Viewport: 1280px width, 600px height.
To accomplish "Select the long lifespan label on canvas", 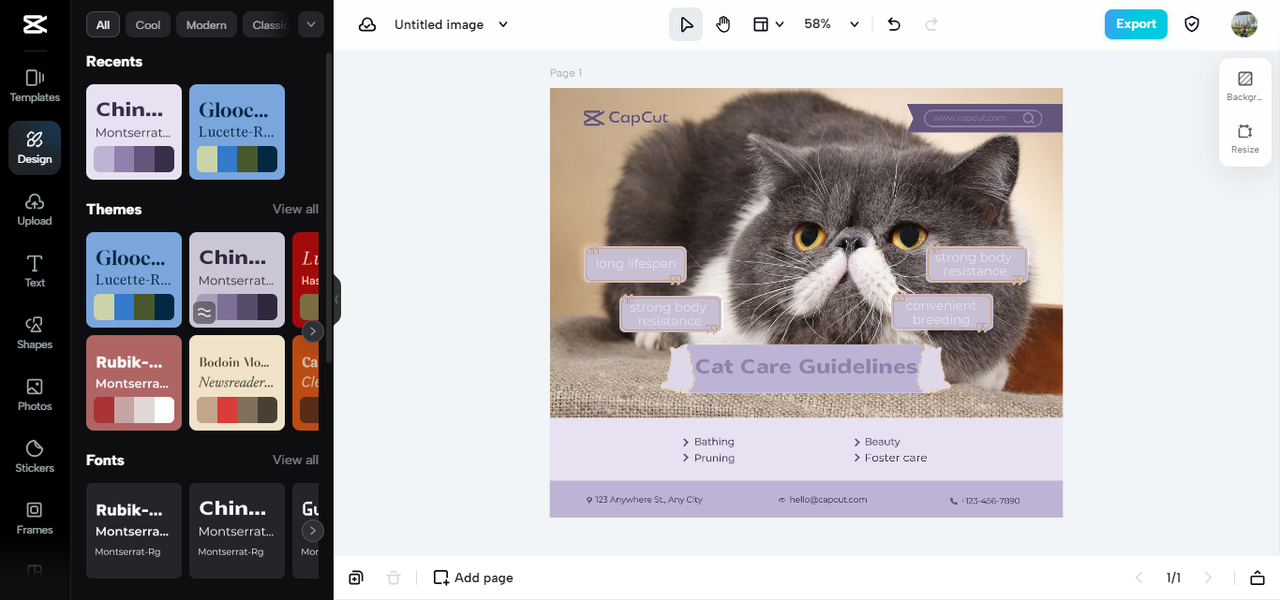I will click(636, 264).
